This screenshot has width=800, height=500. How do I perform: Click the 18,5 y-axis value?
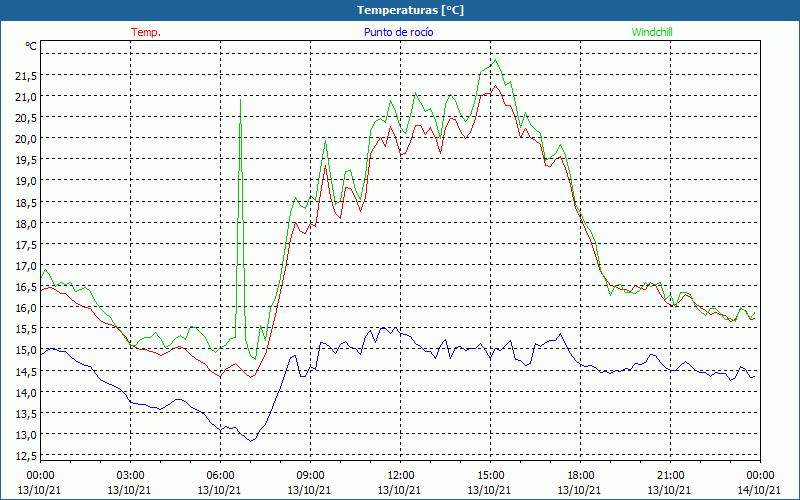tap(26, 203)
